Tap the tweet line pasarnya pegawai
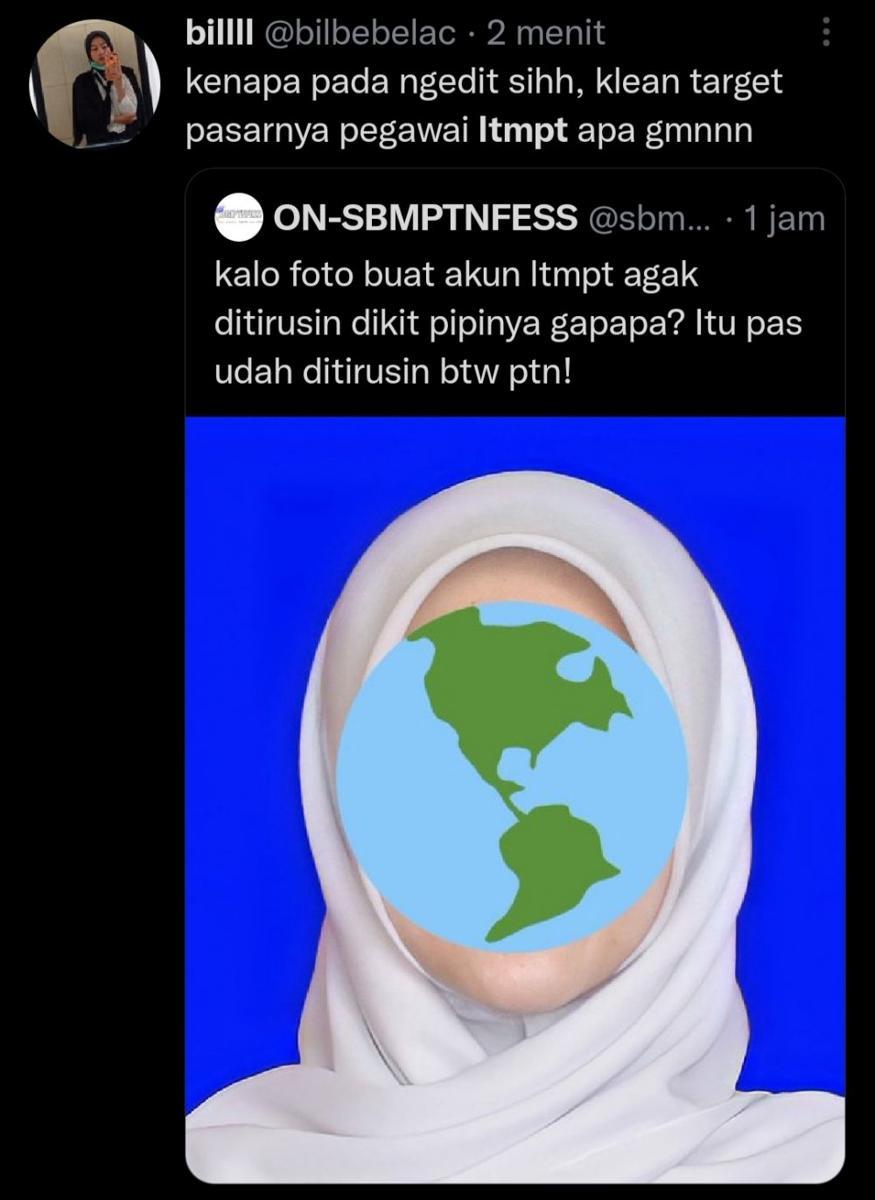This screenshot has height=1200, width=875. [x=328, y=132]
